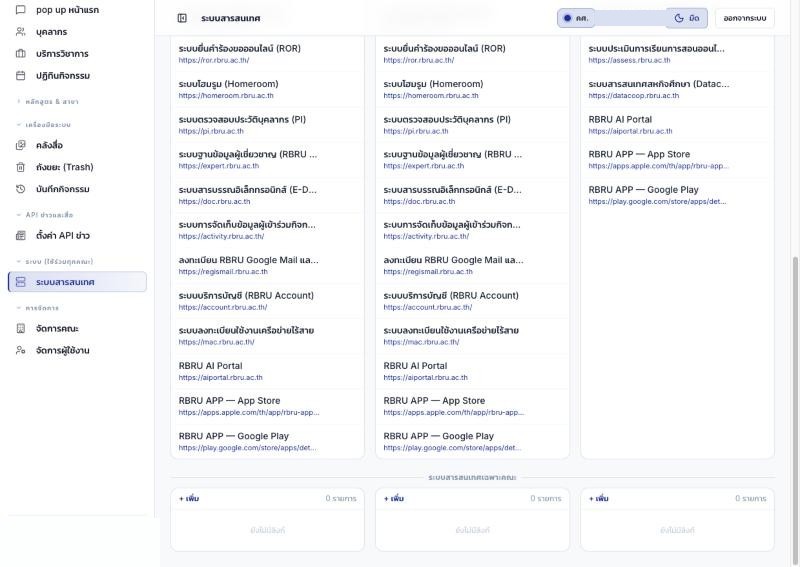Click the history icon for บันทึกกิจกรรม
Image resolution: width=800 pixels, height=567 pixels.
[x=20, y=189]
